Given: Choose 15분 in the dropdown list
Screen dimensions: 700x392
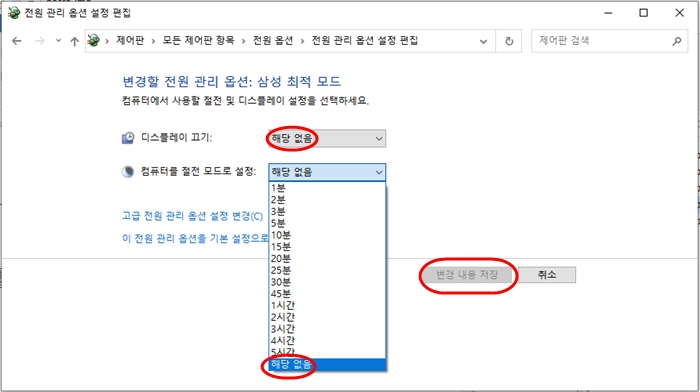Looking at the screenshot, I should click(327, 246).
